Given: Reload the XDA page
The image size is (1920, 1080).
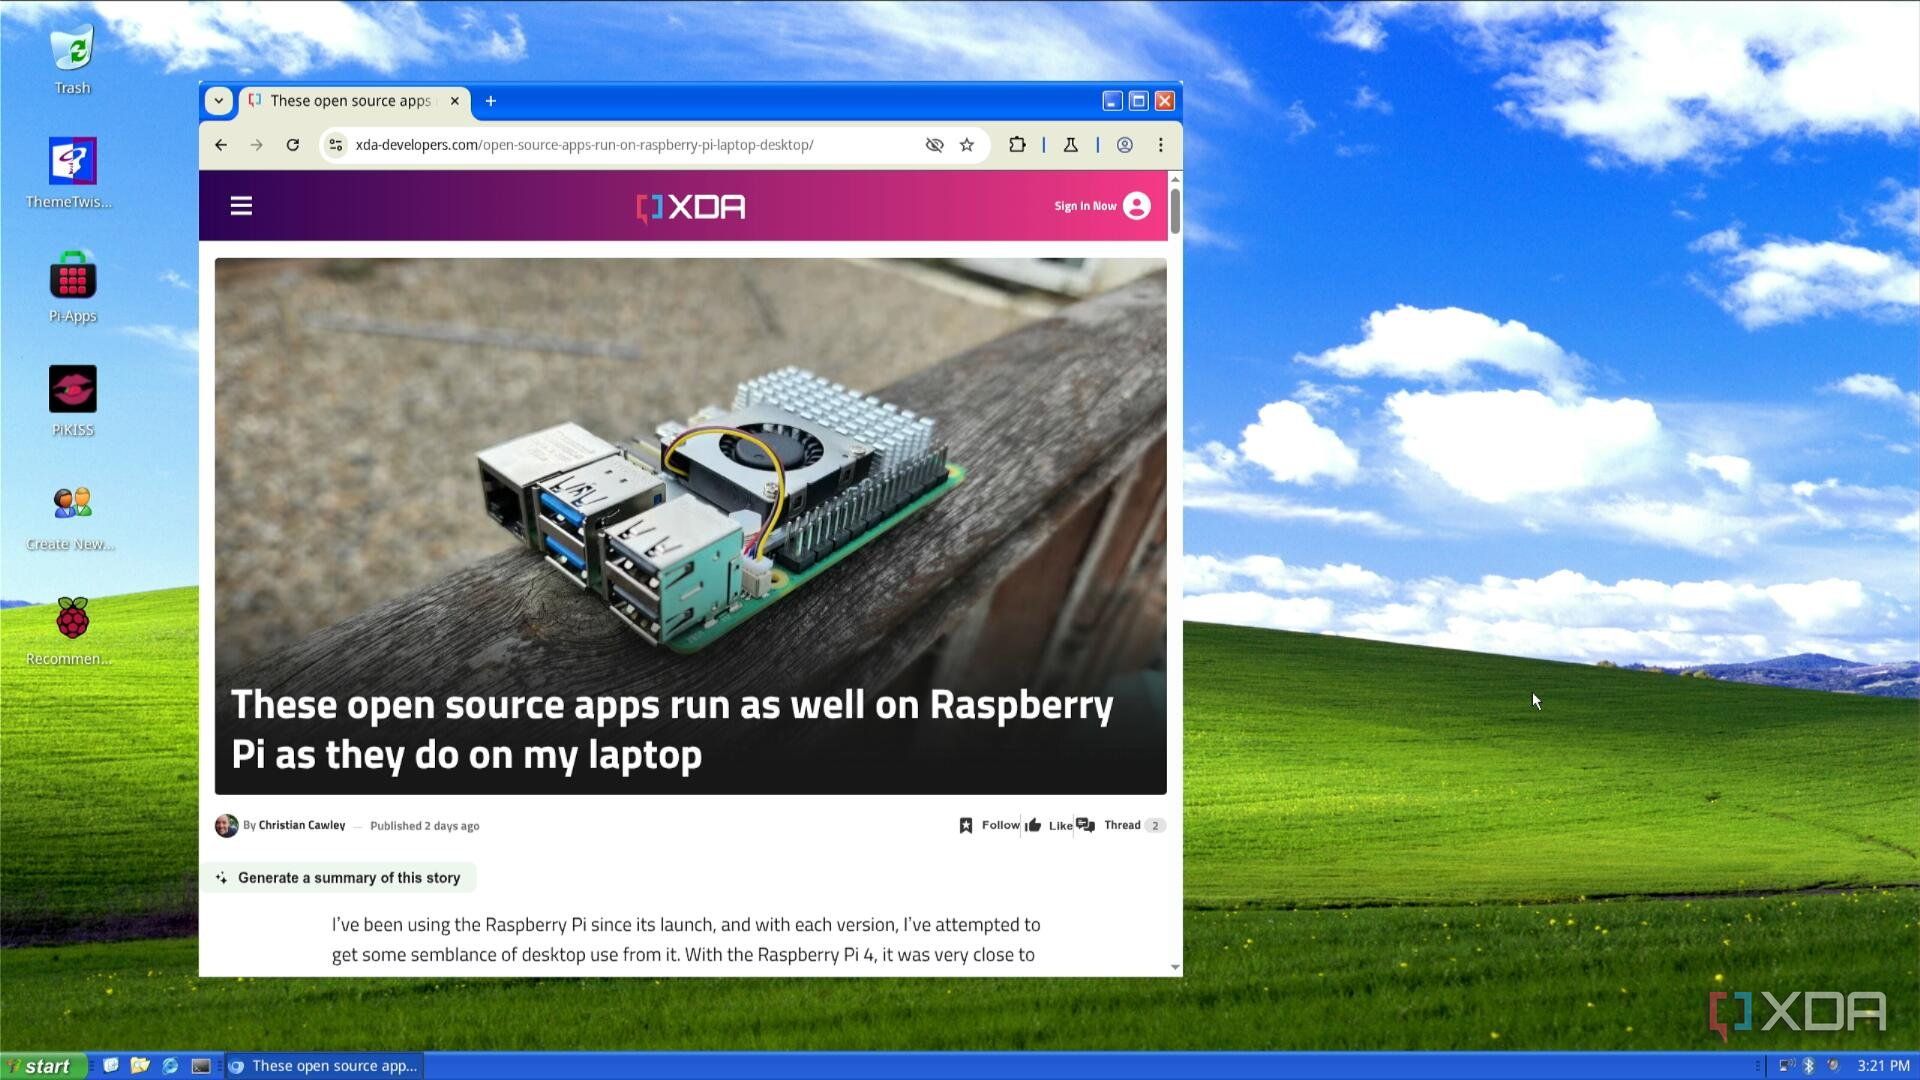Looking at the screenshot, I should click(293, 145).
